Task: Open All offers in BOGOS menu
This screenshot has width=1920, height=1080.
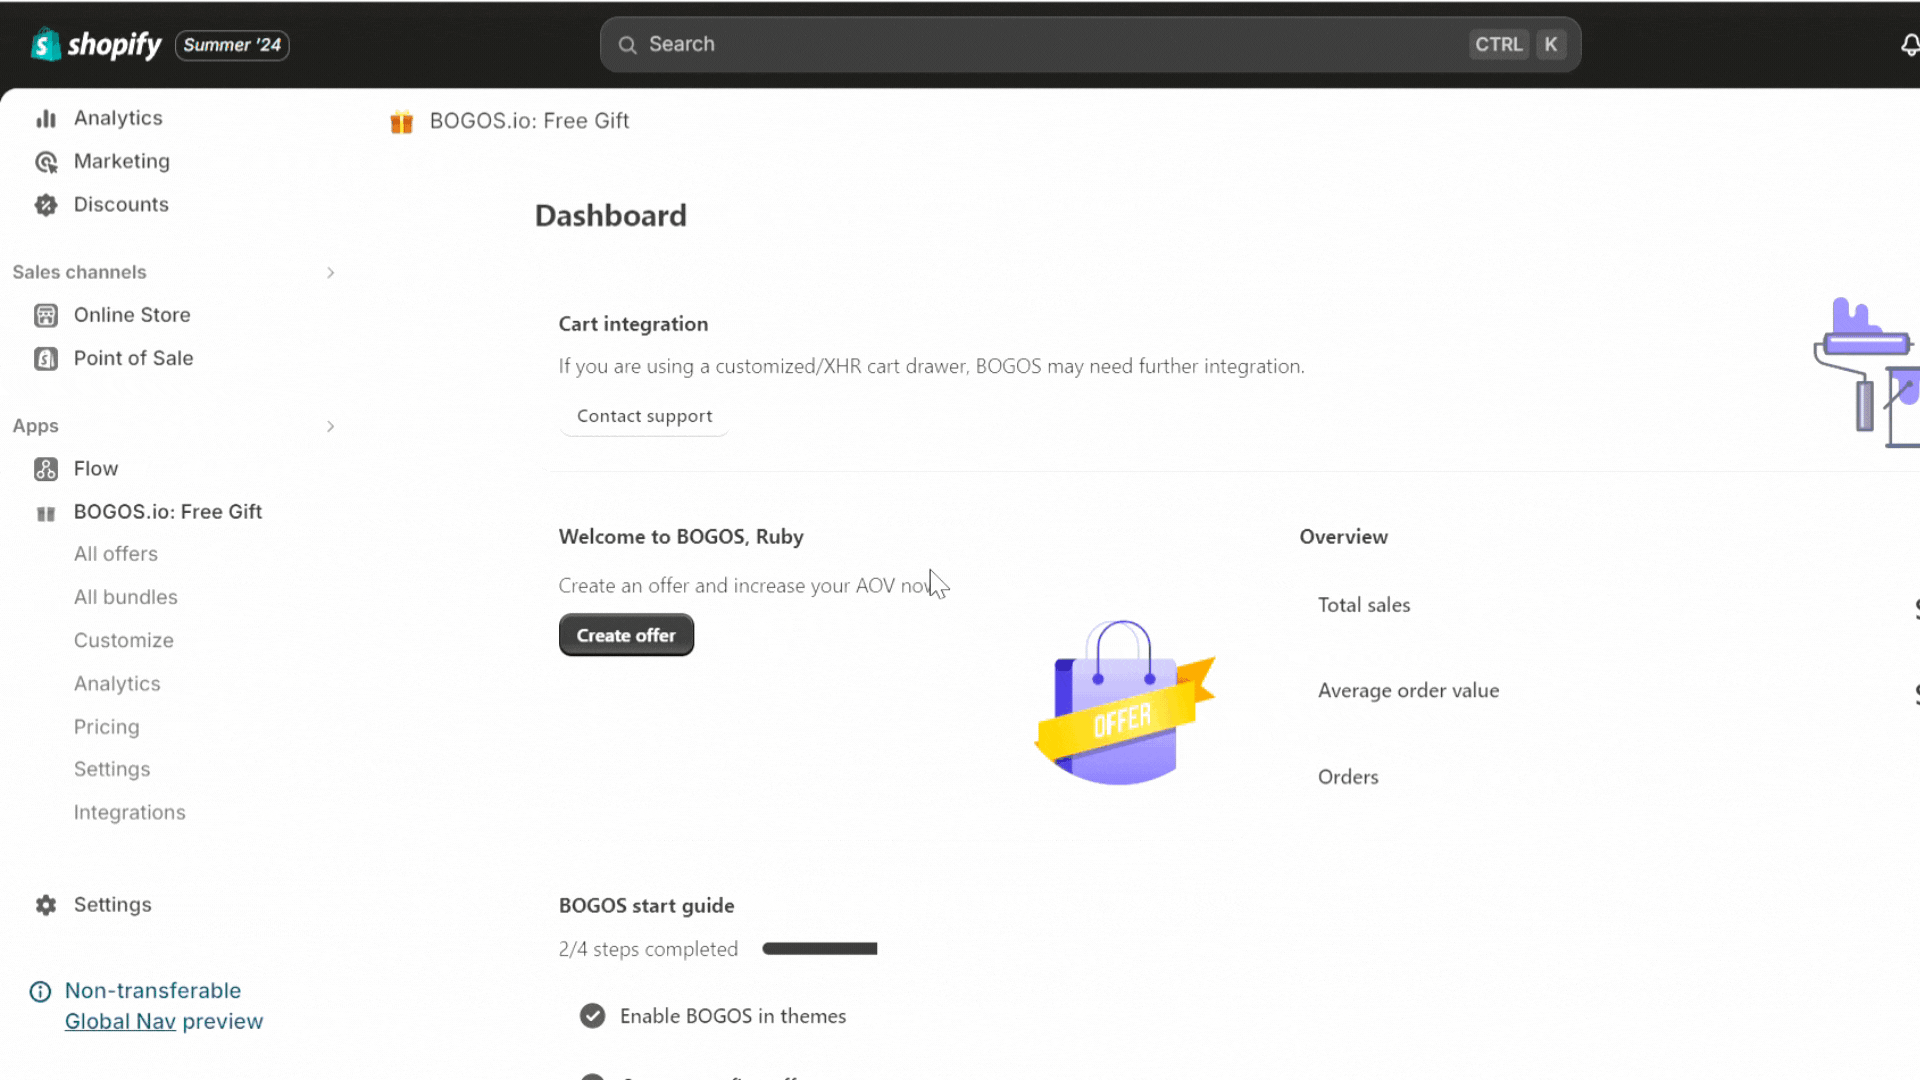Action: [116, 554]
